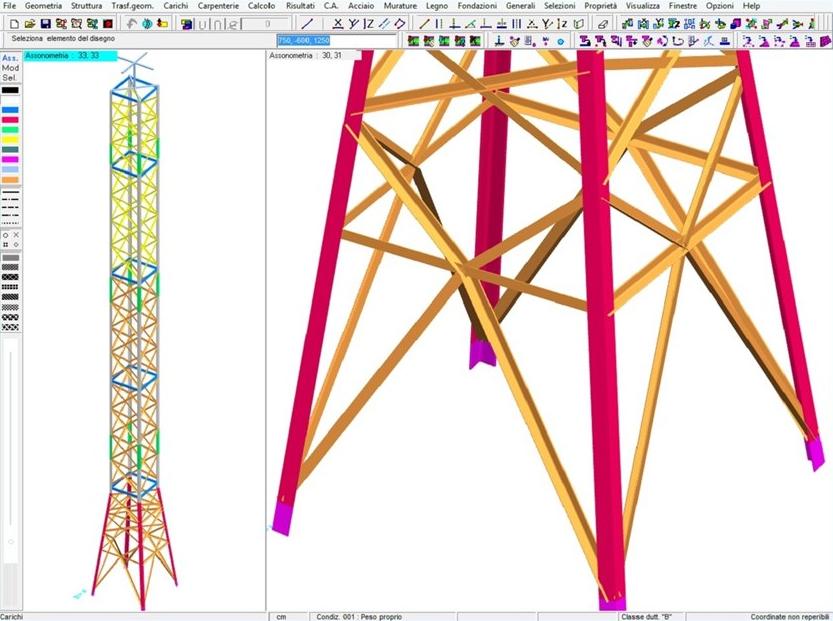The image size is (833, 621).
Task: Expand the Fondazioni menu
Action: (477, 6)
